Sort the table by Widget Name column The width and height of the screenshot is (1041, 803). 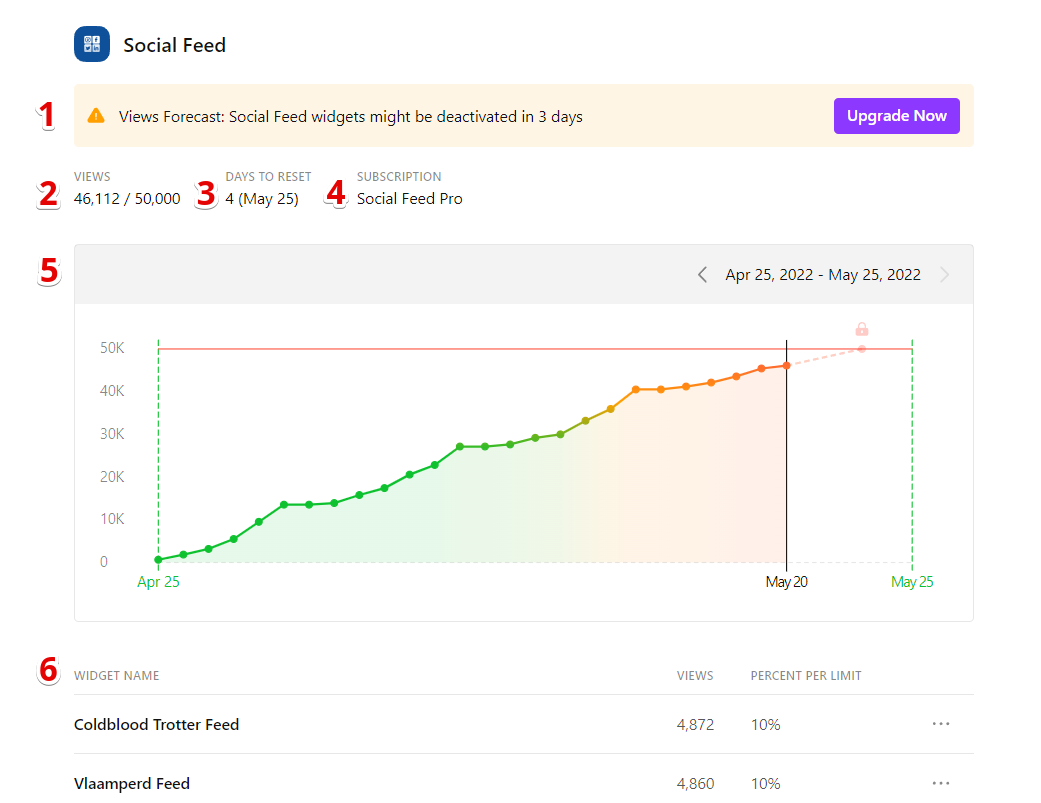click(x=116, y=675)
